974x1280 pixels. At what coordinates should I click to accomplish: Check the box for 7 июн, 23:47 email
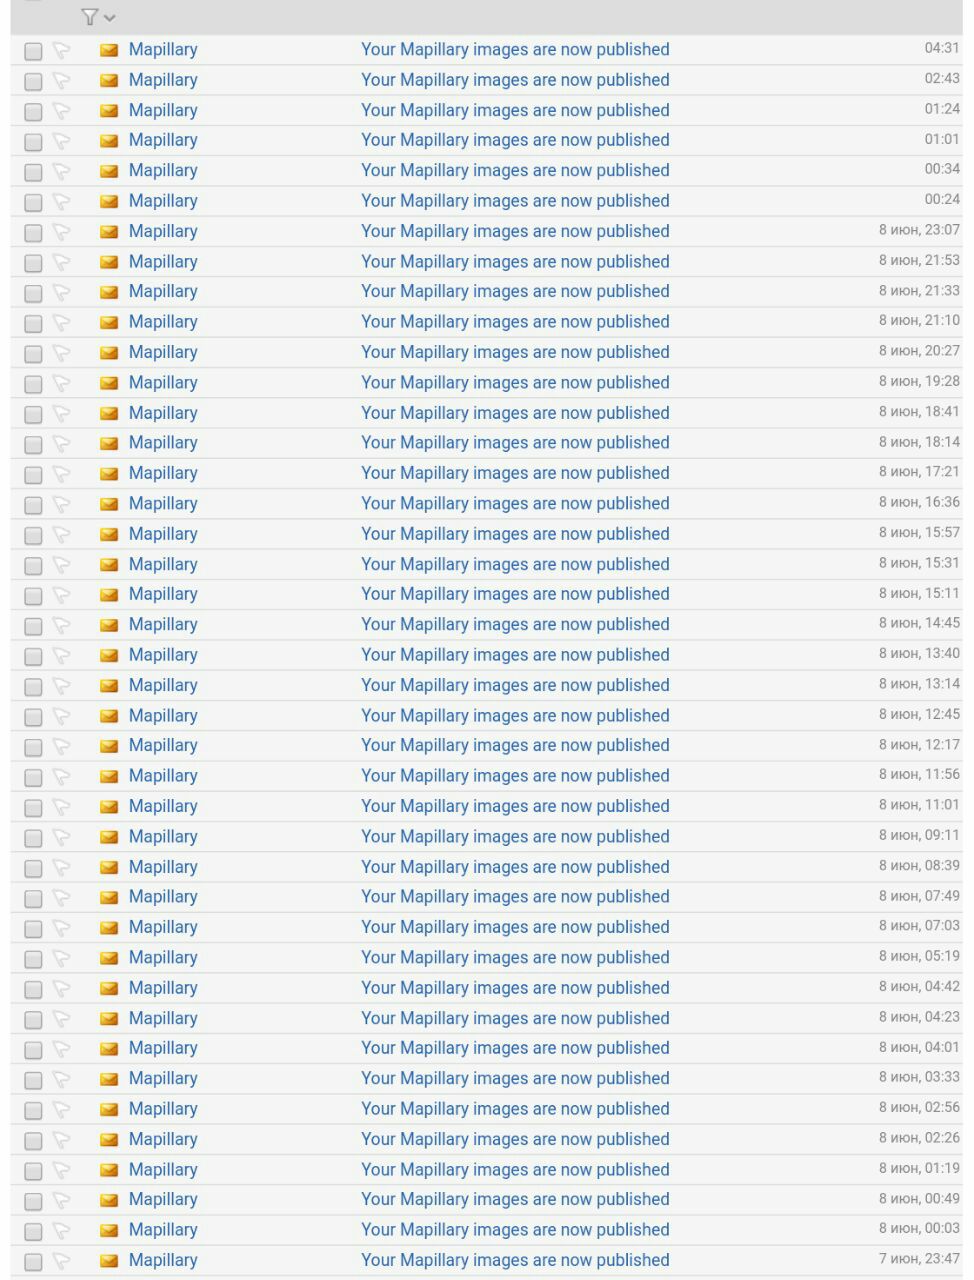(x=33, y=1262)
